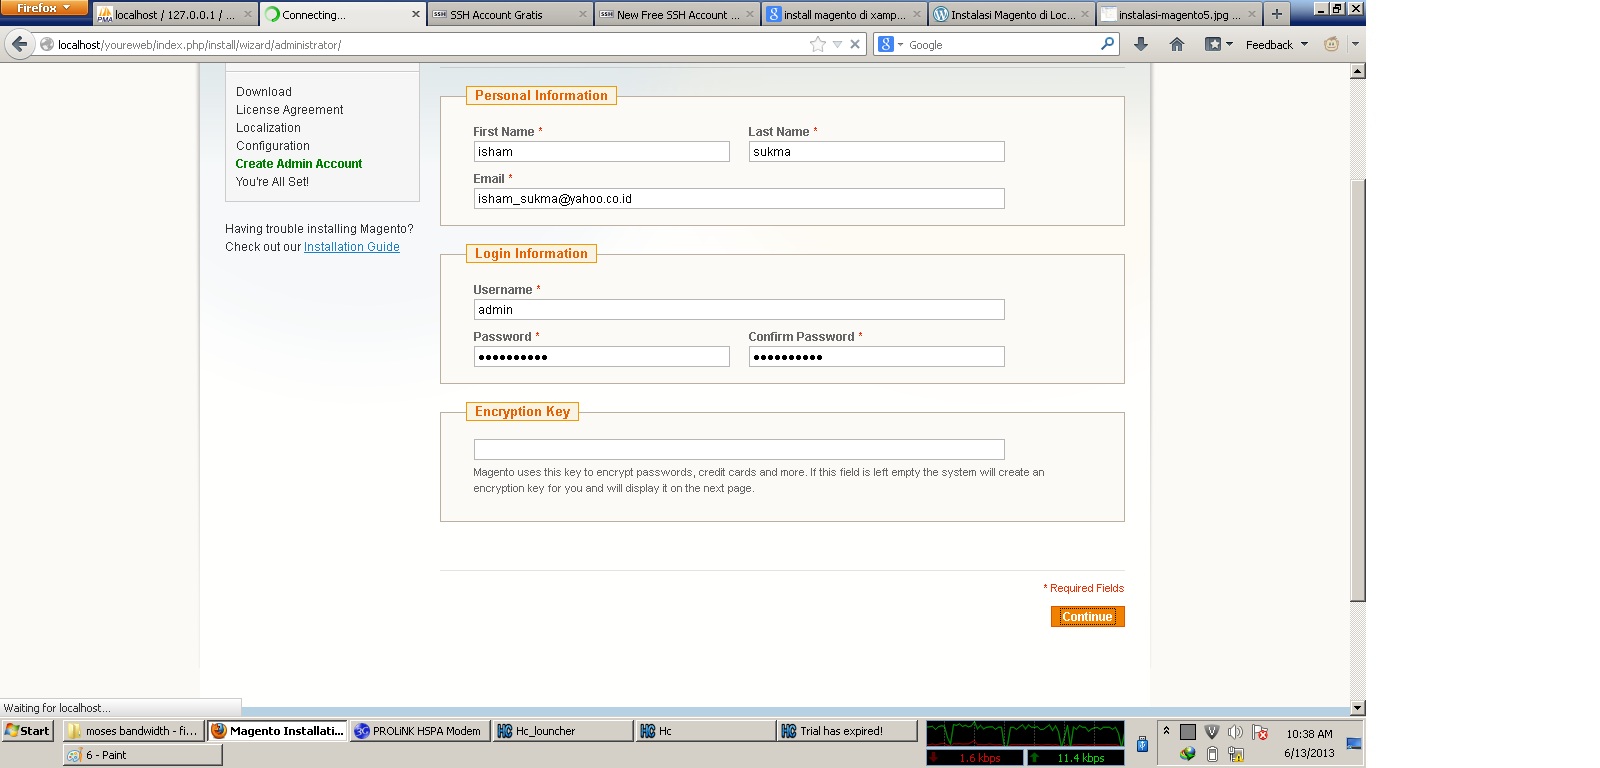Expand hidden tray icons chevron
1600x768 pixels.
pos(1166,731)
